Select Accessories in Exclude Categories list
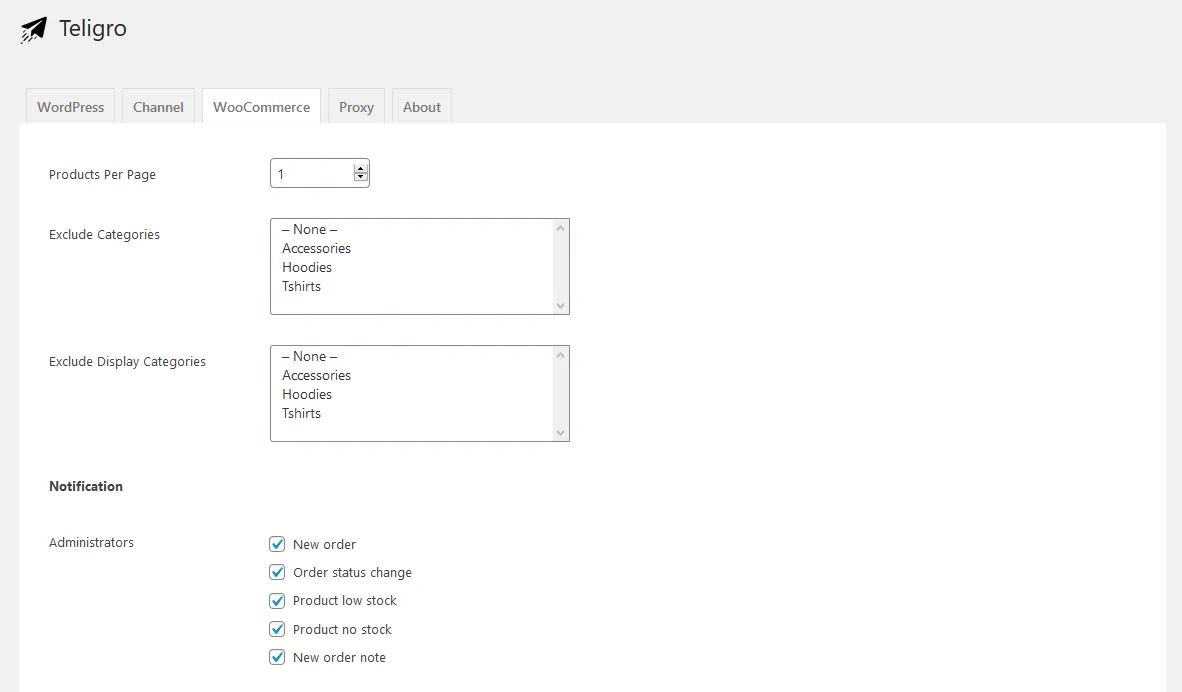Screen dimensions: 1182x692 click(317, 248)
